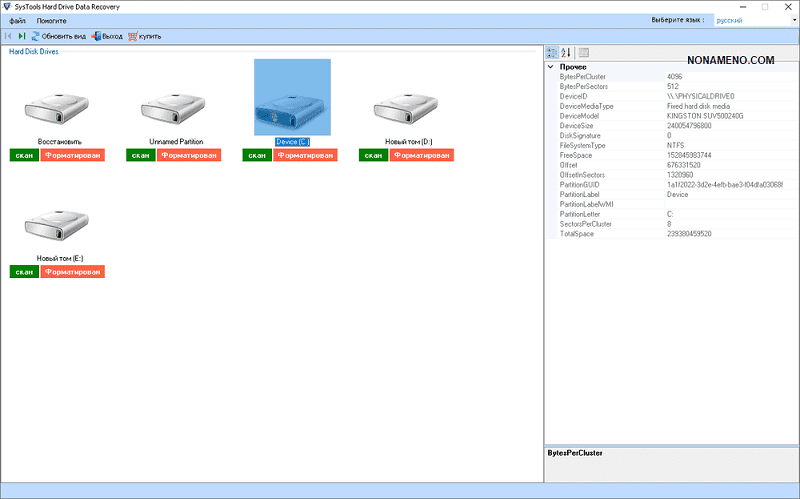Select the Новый том (D:) drive icon
This screenshot has width=800, height=499.
click(x=408, y=109)
